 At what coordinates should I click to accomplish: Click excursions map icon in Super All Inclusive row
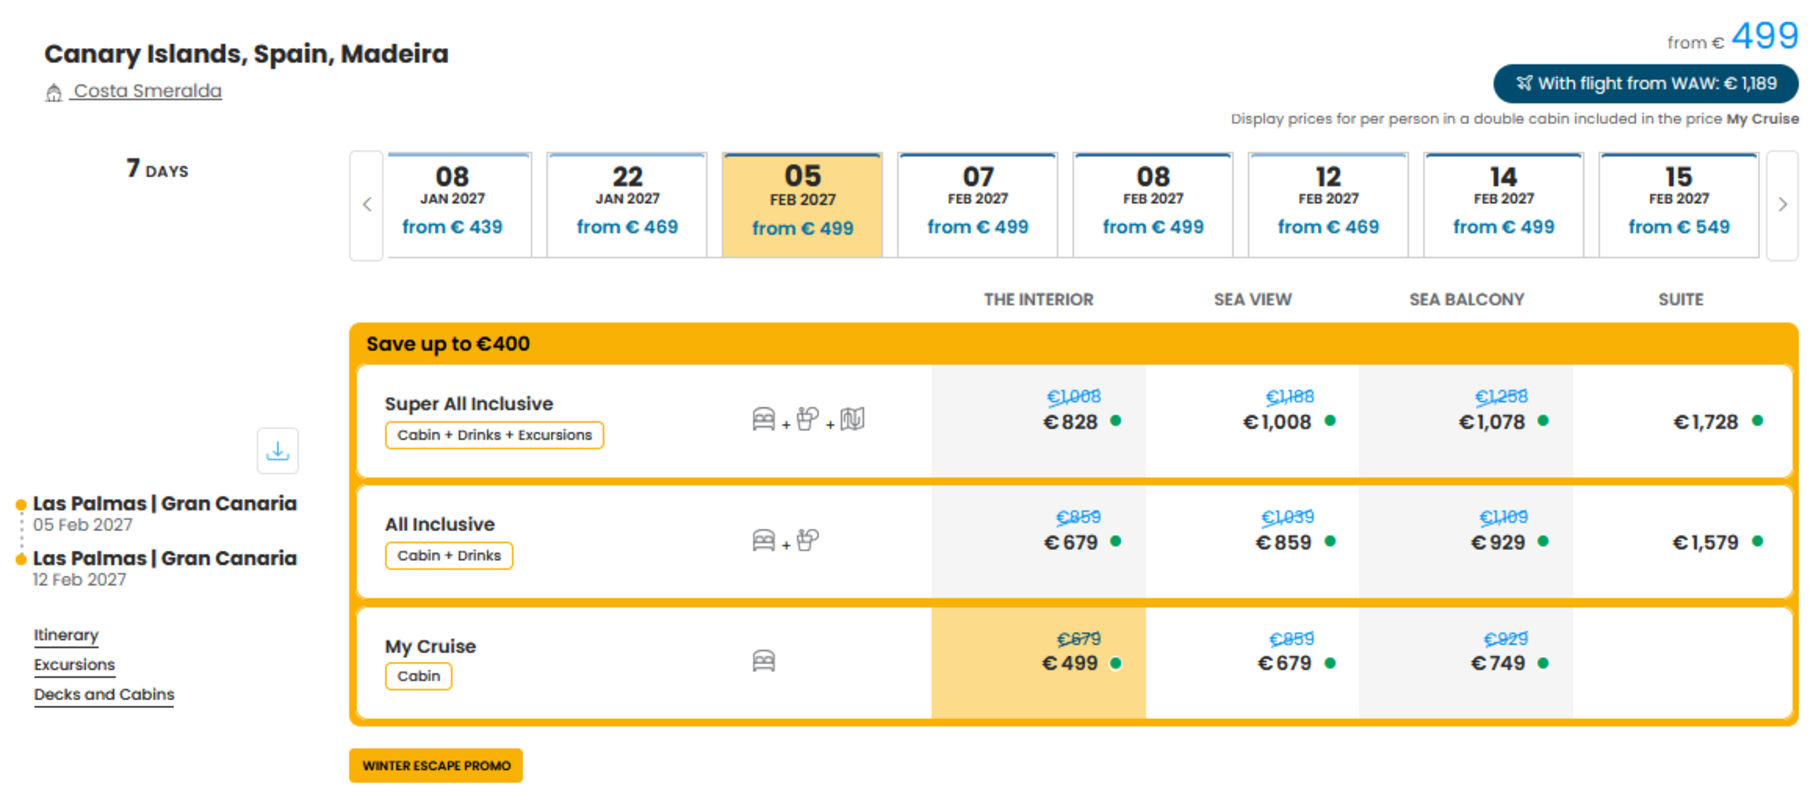click(x=853, y=419)
